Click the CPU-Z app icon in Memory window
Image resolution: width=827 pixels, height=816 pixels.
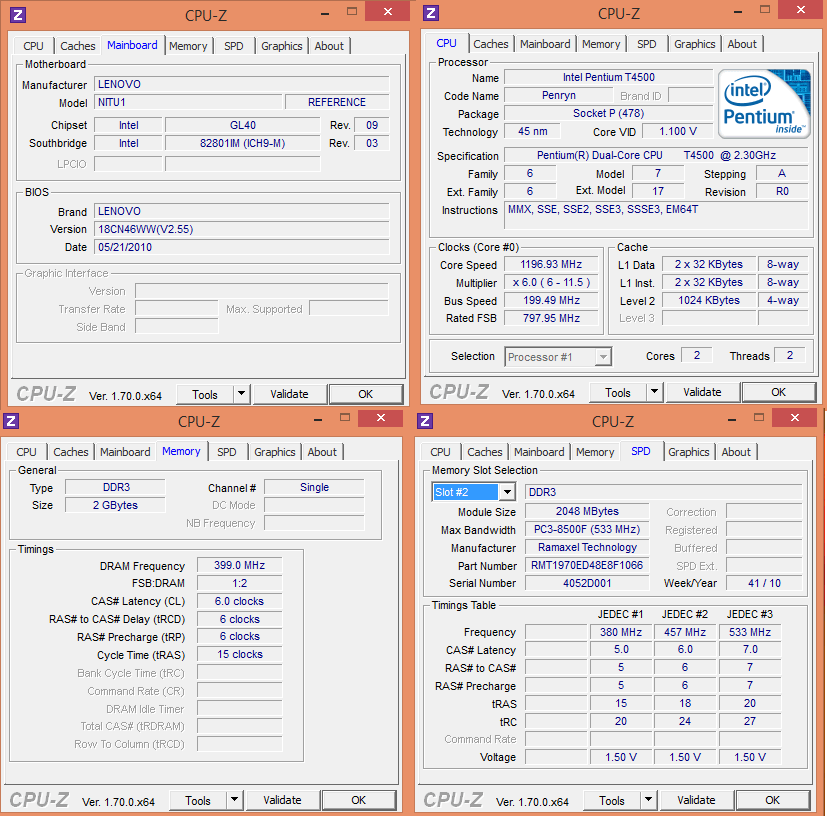[11, 420]
